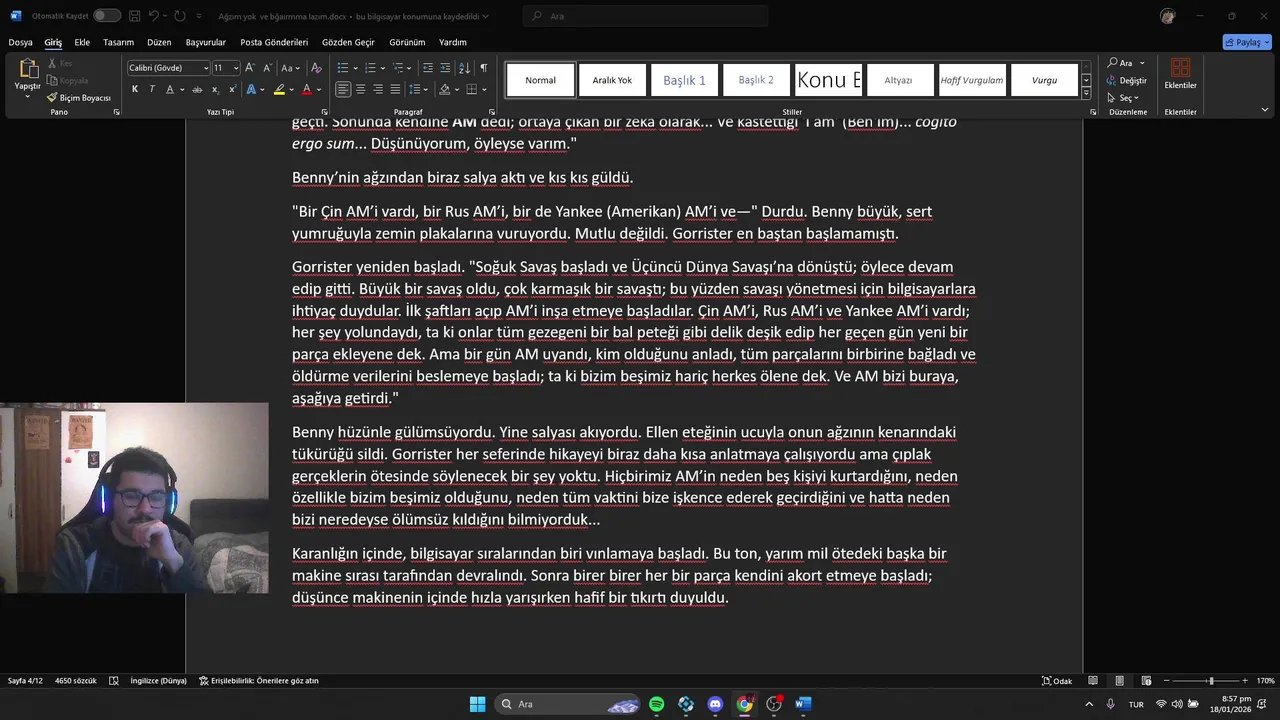Apply italic with the T button
Screen dimensions: 1280x720
[x=152, y=89]
